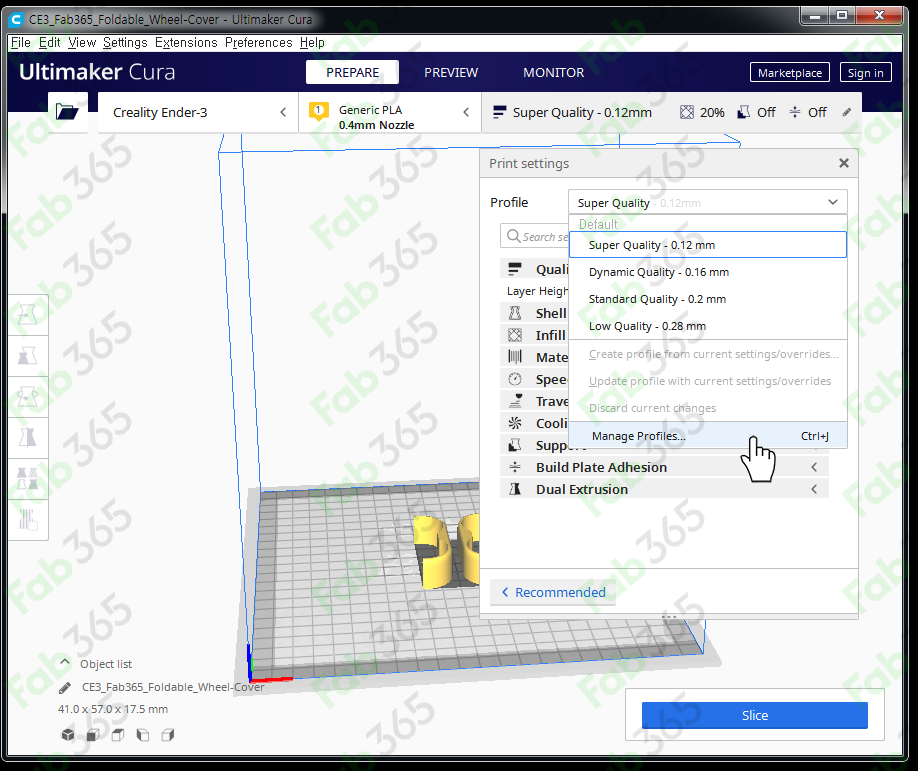
Task: Select the Rotate tool in left toolbar
Action: tap(28, 397)
